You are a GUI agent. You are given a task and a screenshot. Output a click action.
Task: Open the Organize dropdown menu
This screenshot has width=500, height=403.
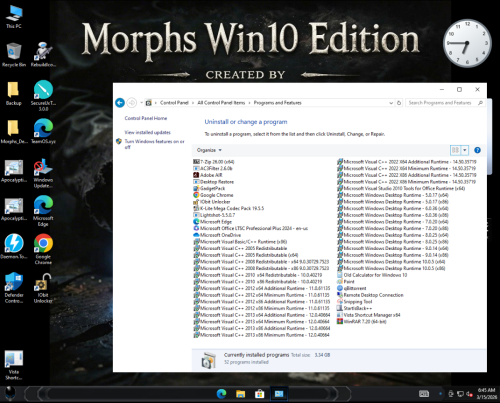209,150
